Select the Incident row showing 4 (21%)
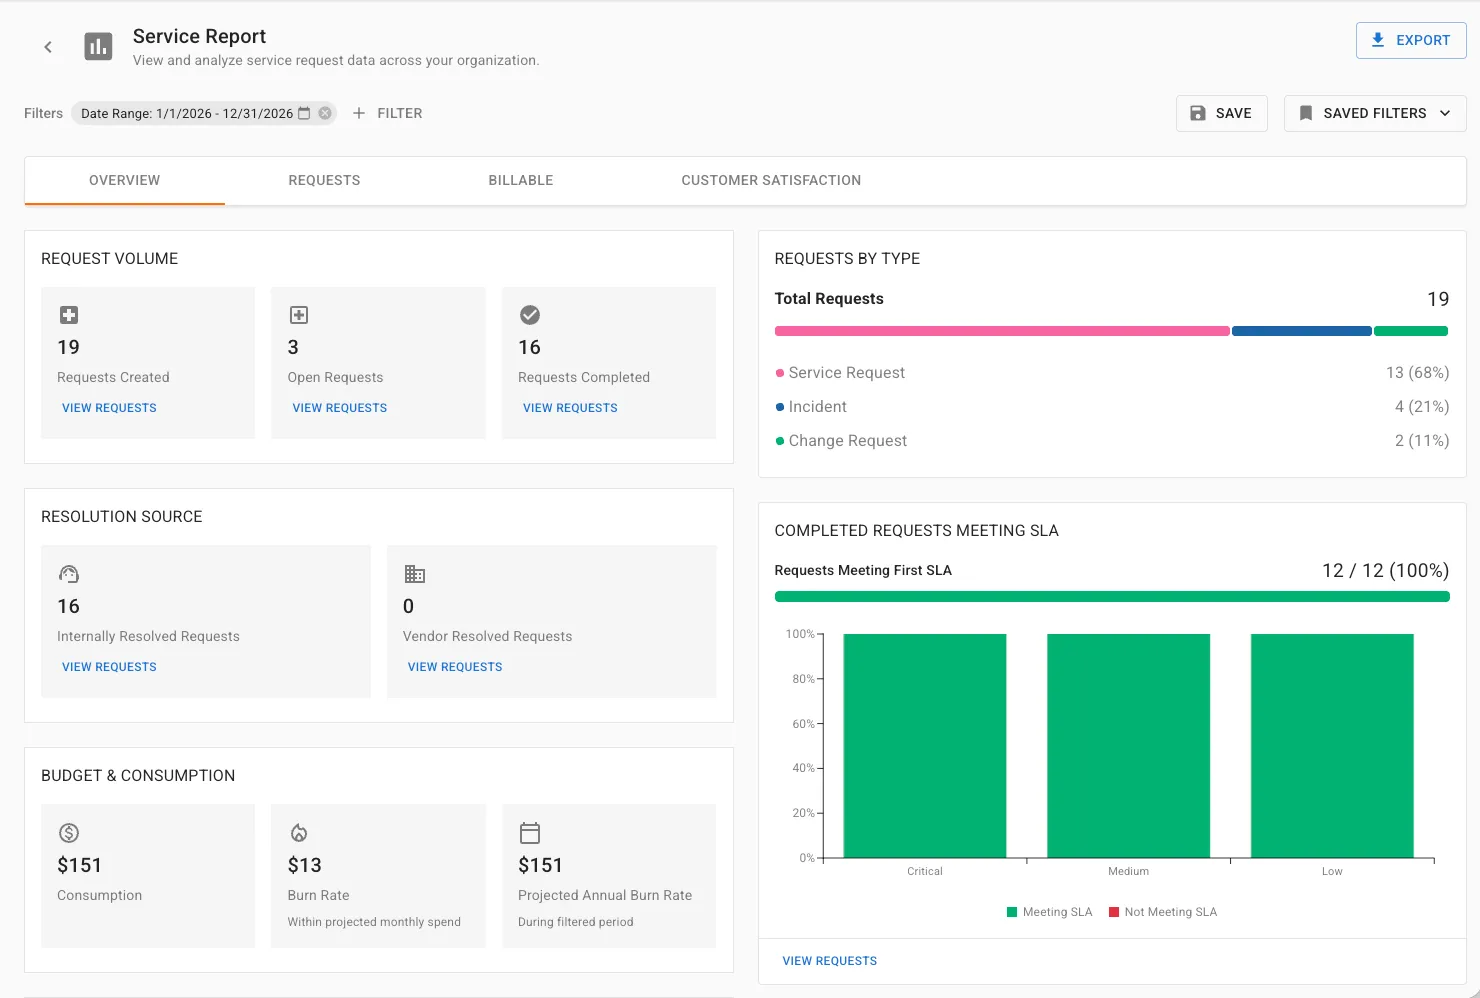 [1112, 407]
